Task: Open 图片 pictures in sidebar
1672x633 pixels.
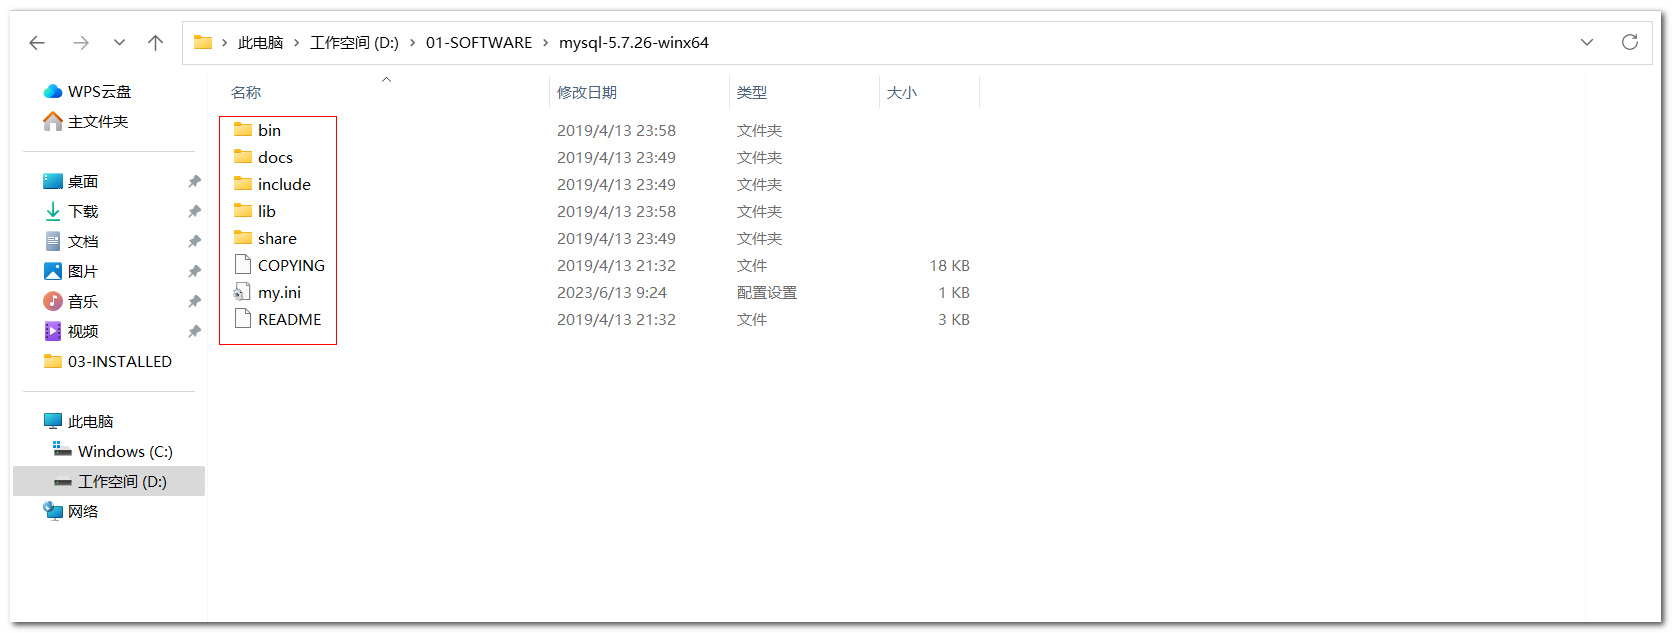Action: tap(71, 271)
